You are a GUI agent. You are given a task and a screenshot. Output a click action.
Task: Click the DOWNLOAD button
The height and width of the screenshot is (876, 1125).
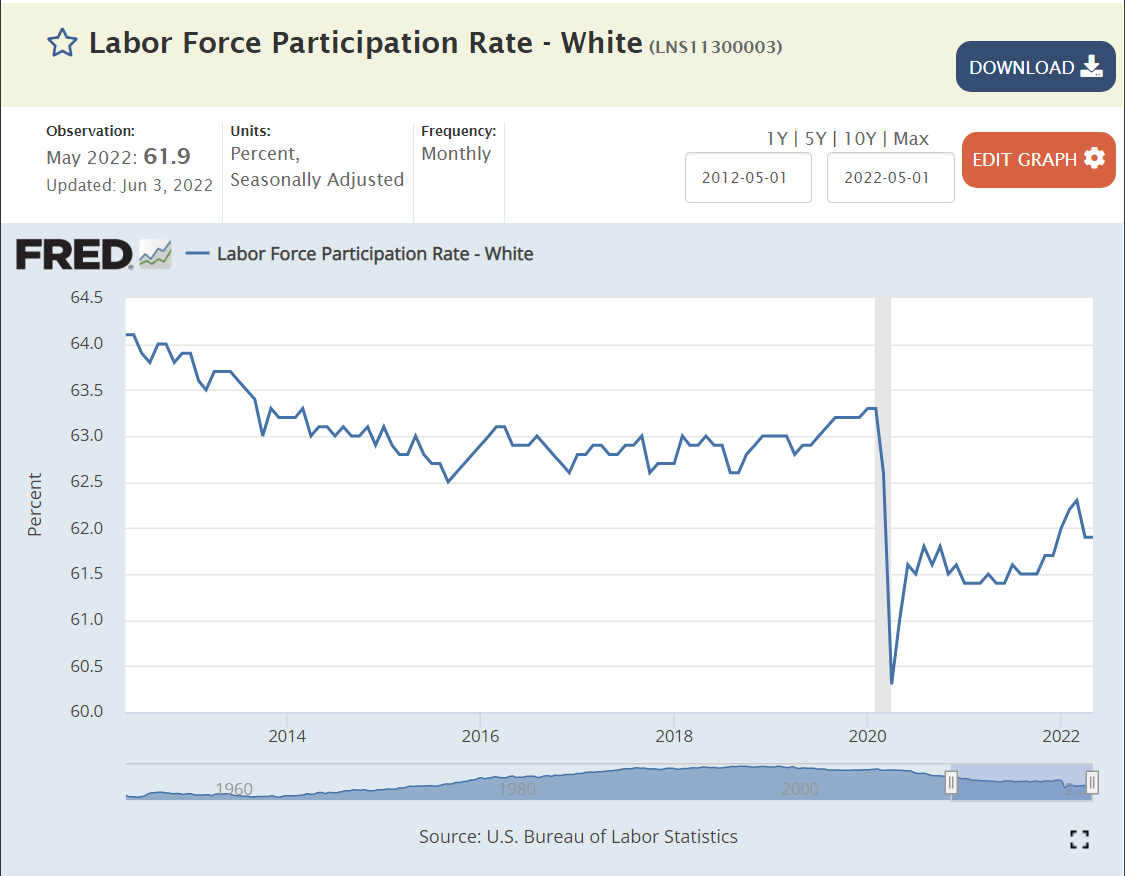tap(1035, 67)
